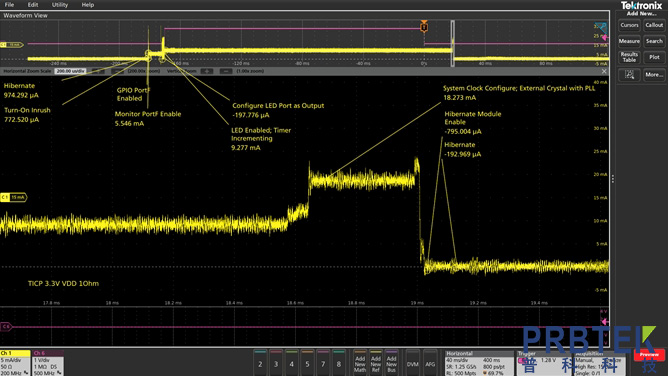Image resolution: width=669 pixels, height=376 pixels.
Task: Open the File menu
Action: coord(9,5)
